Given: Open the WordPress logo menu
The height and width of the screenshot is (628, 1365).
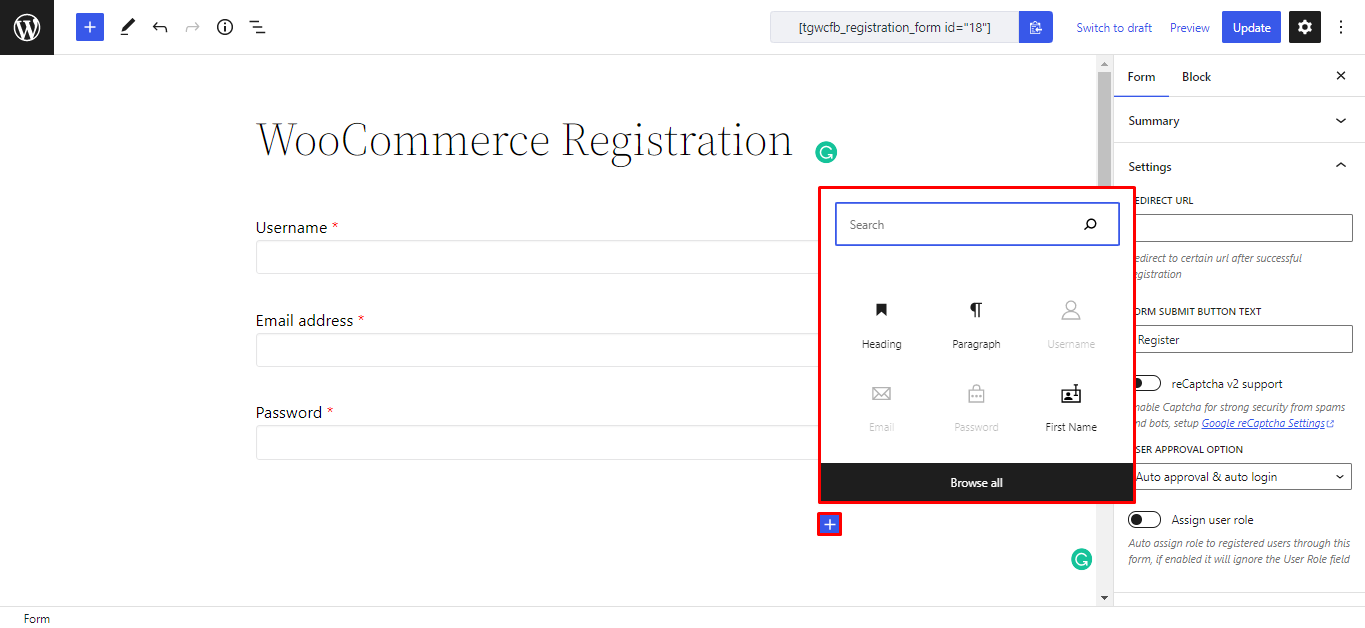Looking at the screenshot, I should coord(27,27).
